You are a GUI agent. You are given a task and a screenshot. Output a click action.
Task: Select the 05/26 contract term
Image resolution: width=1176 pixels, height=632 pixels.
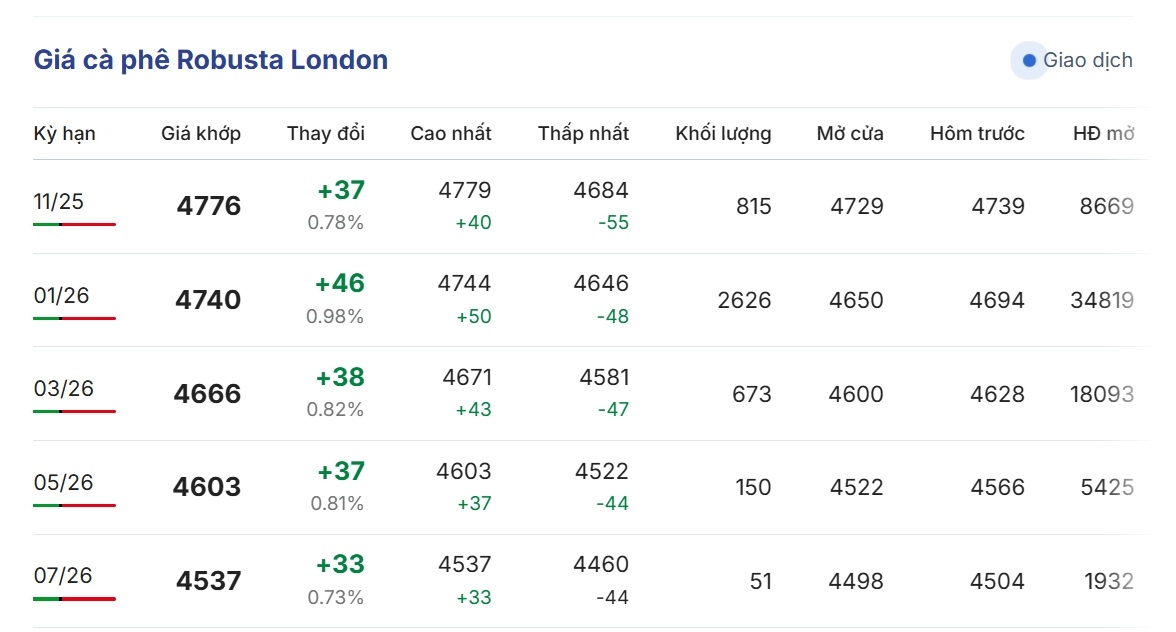[x=63, y=483]
